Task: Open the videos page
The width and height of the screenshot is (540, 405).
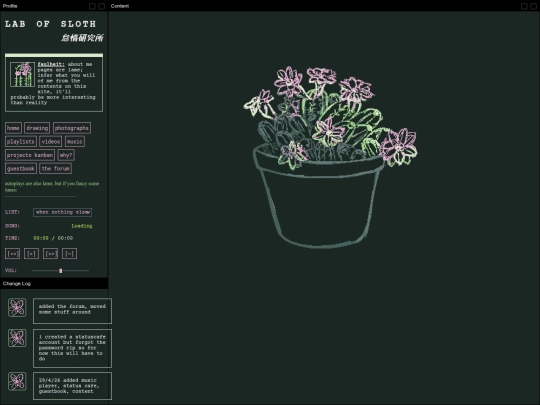Action: pos(51,142)
